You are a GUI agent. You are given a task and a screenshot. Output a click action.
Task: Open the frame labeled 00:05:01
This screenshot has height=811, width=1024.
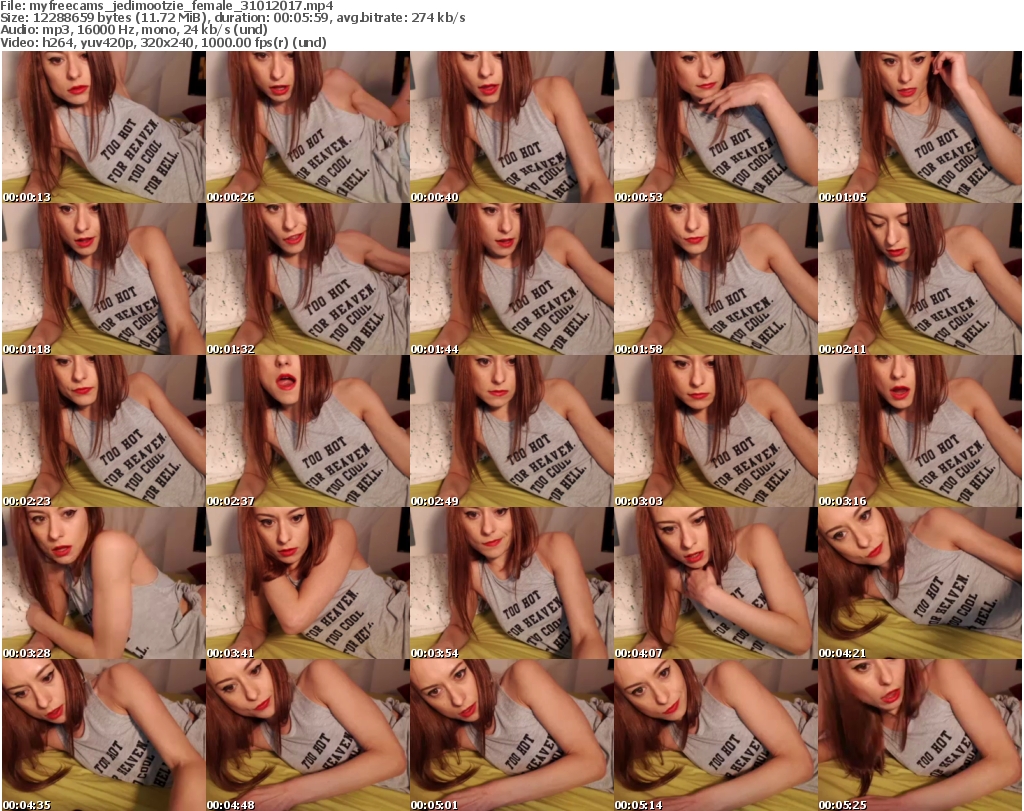pos(511,735)
